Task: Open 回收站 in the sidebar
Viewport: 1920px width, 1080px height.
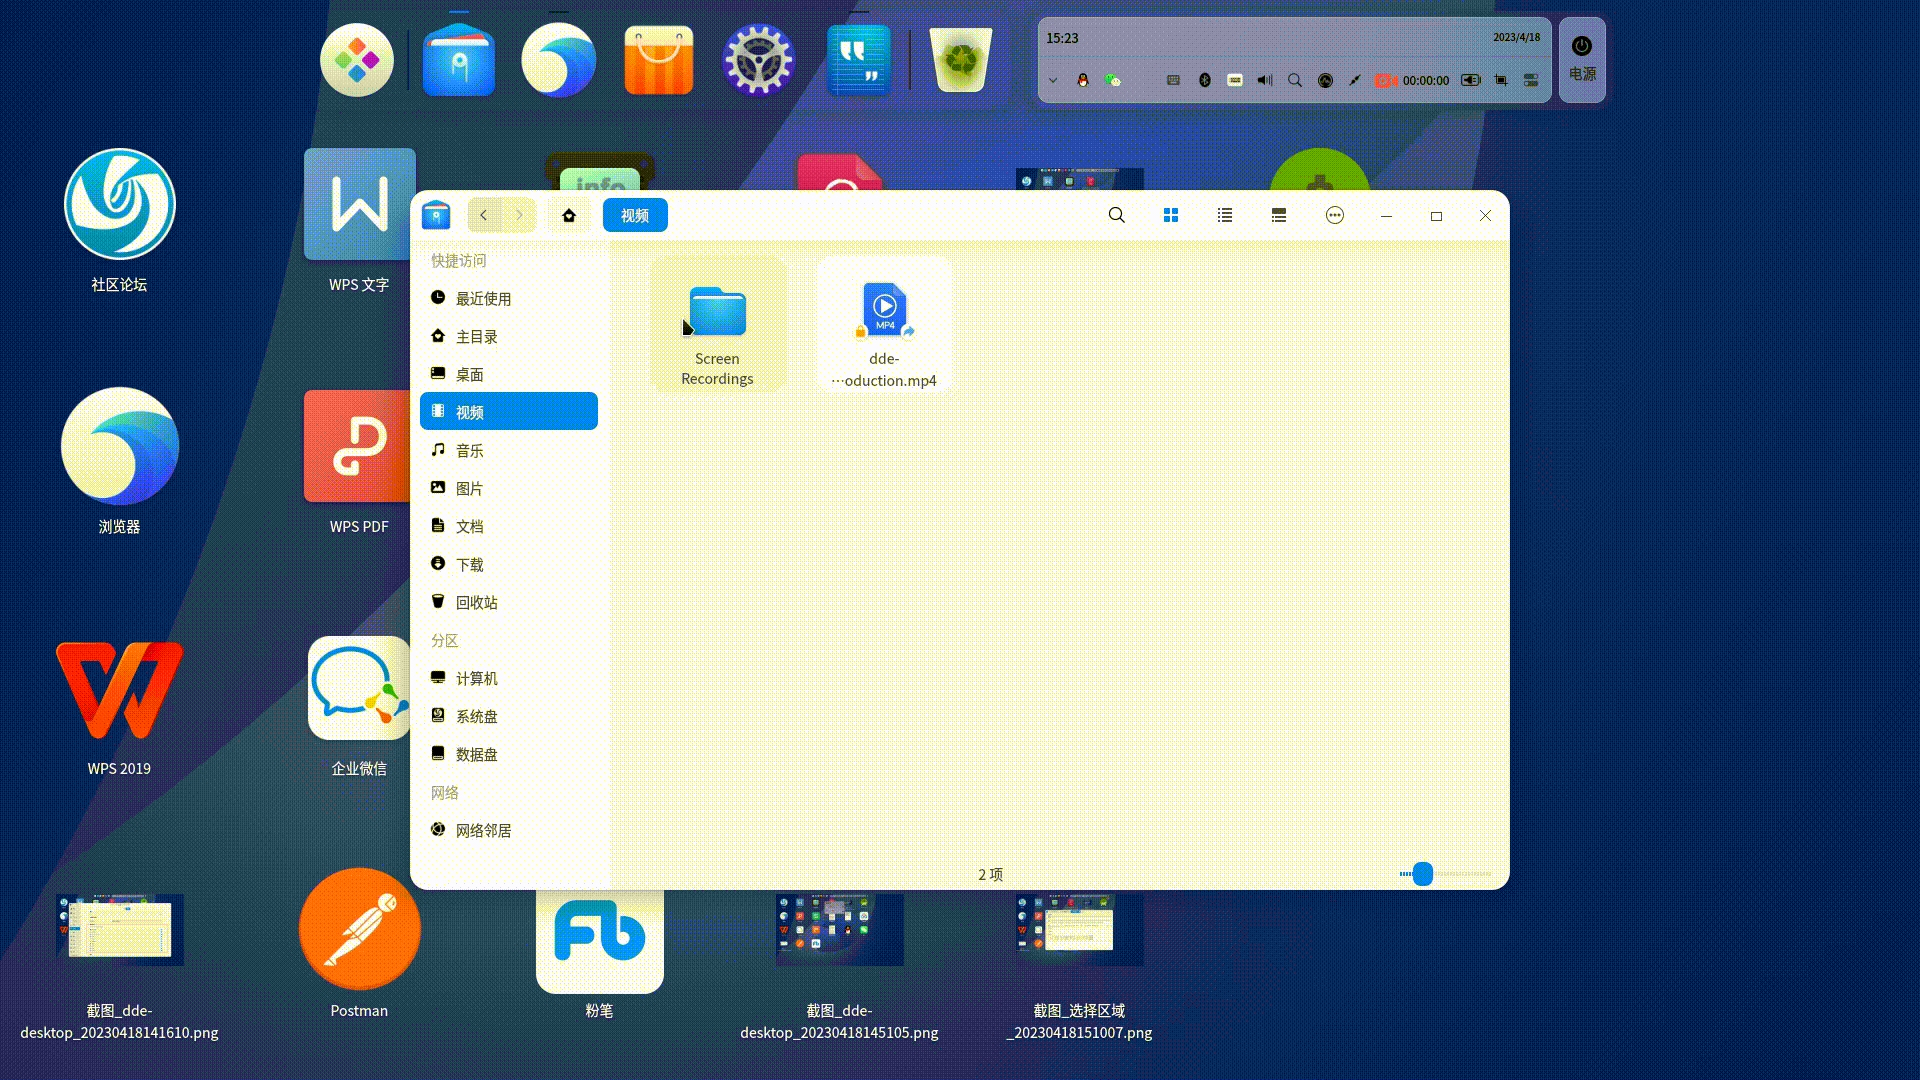Action: 509,602
